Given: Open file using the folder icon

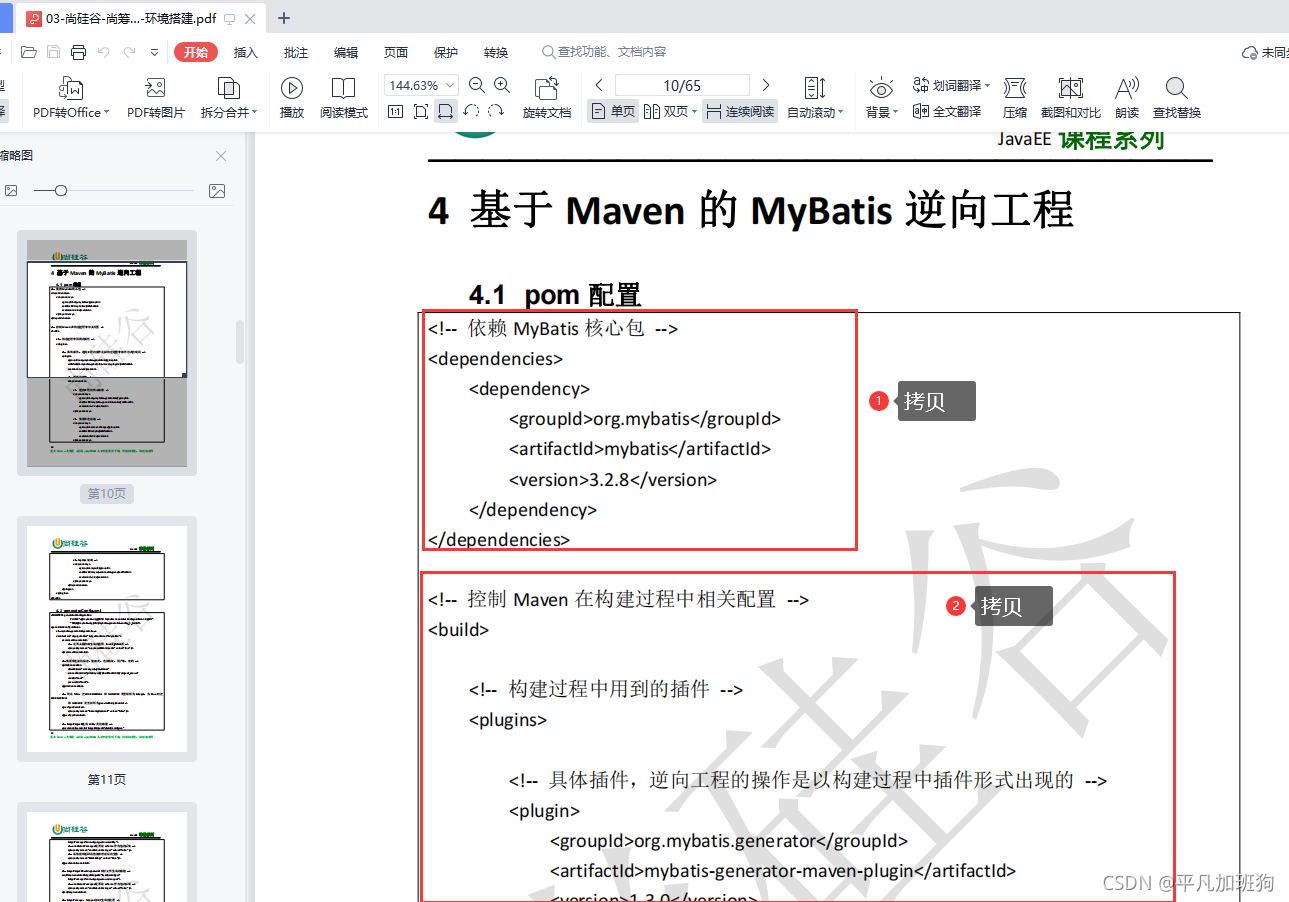Looking at the screenshot, I should coord(28,52).
